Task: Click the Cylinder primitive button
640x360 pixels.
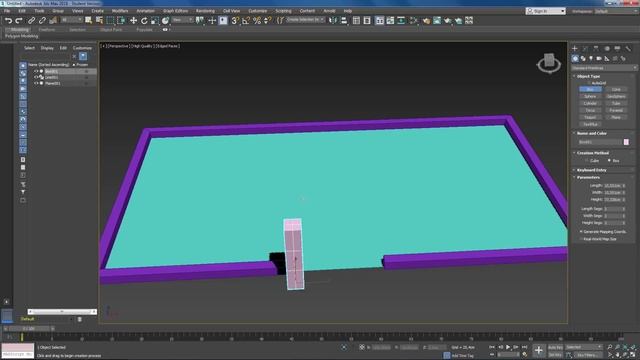Action: pyautogui.click(x=590, y=103)
